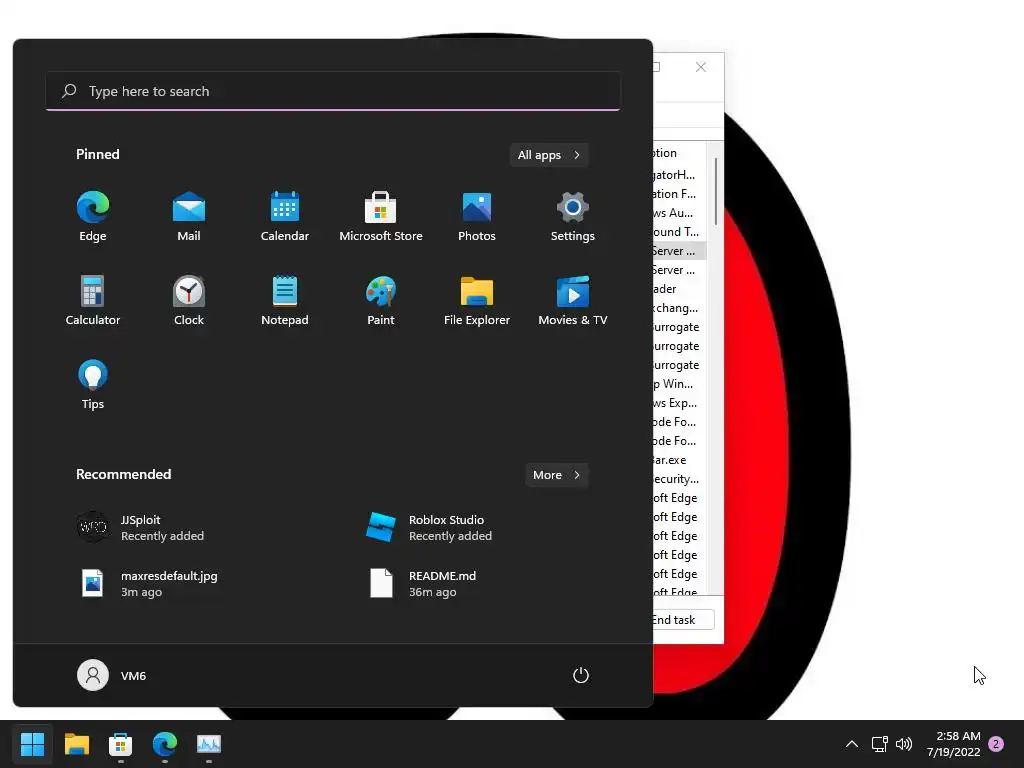
Task: Focus the Type here to search box
Action: pos(333,91)
